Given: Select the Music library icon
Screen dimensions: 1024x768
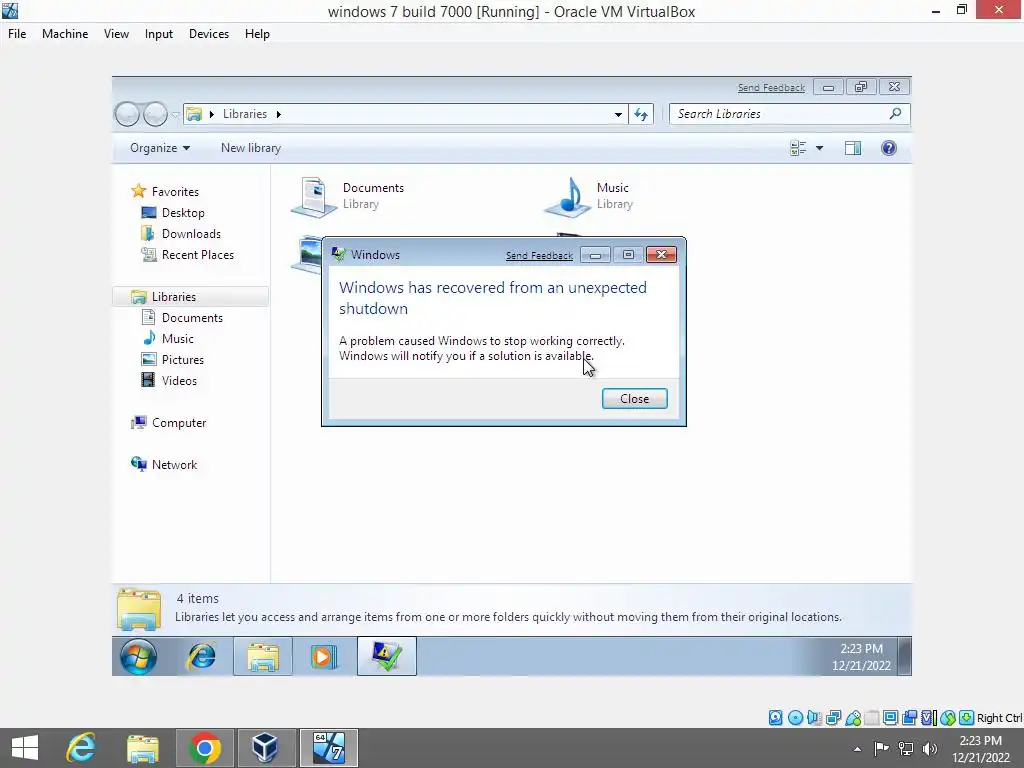Looking at the screenshot, I should [567, 197].
